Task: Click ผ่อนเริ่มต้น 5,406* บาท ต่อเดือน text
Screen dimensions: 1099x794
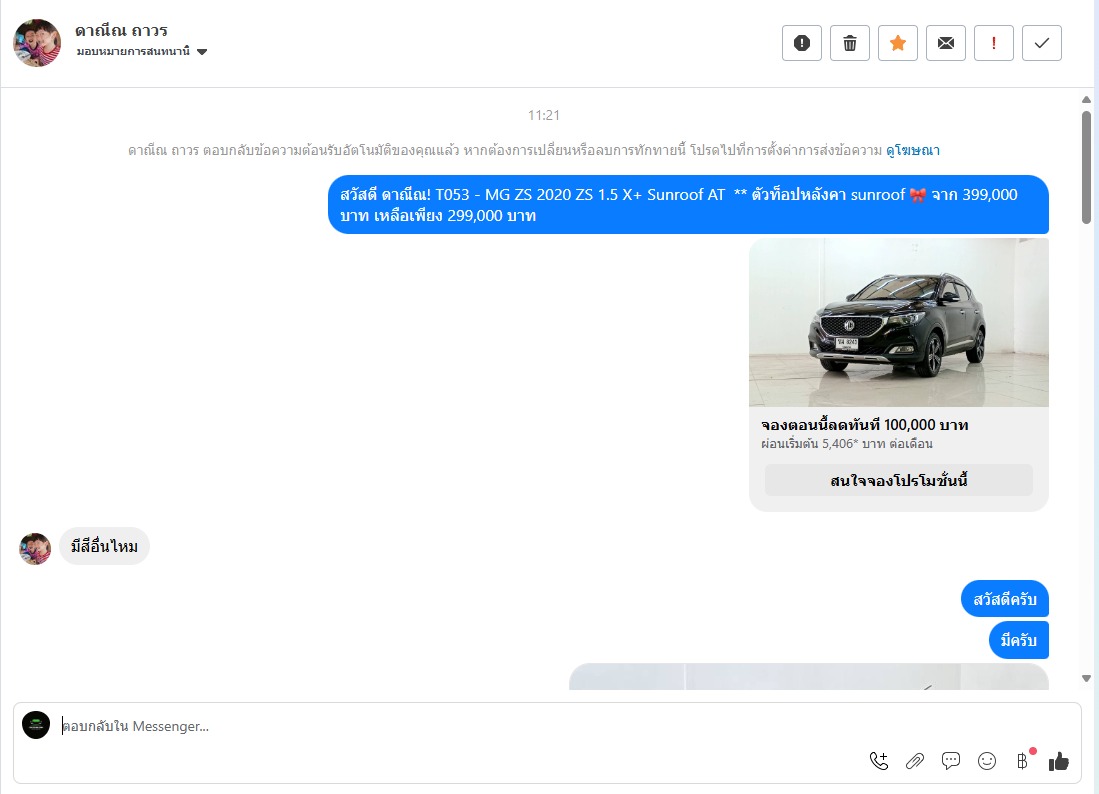Action: point(847,444)
